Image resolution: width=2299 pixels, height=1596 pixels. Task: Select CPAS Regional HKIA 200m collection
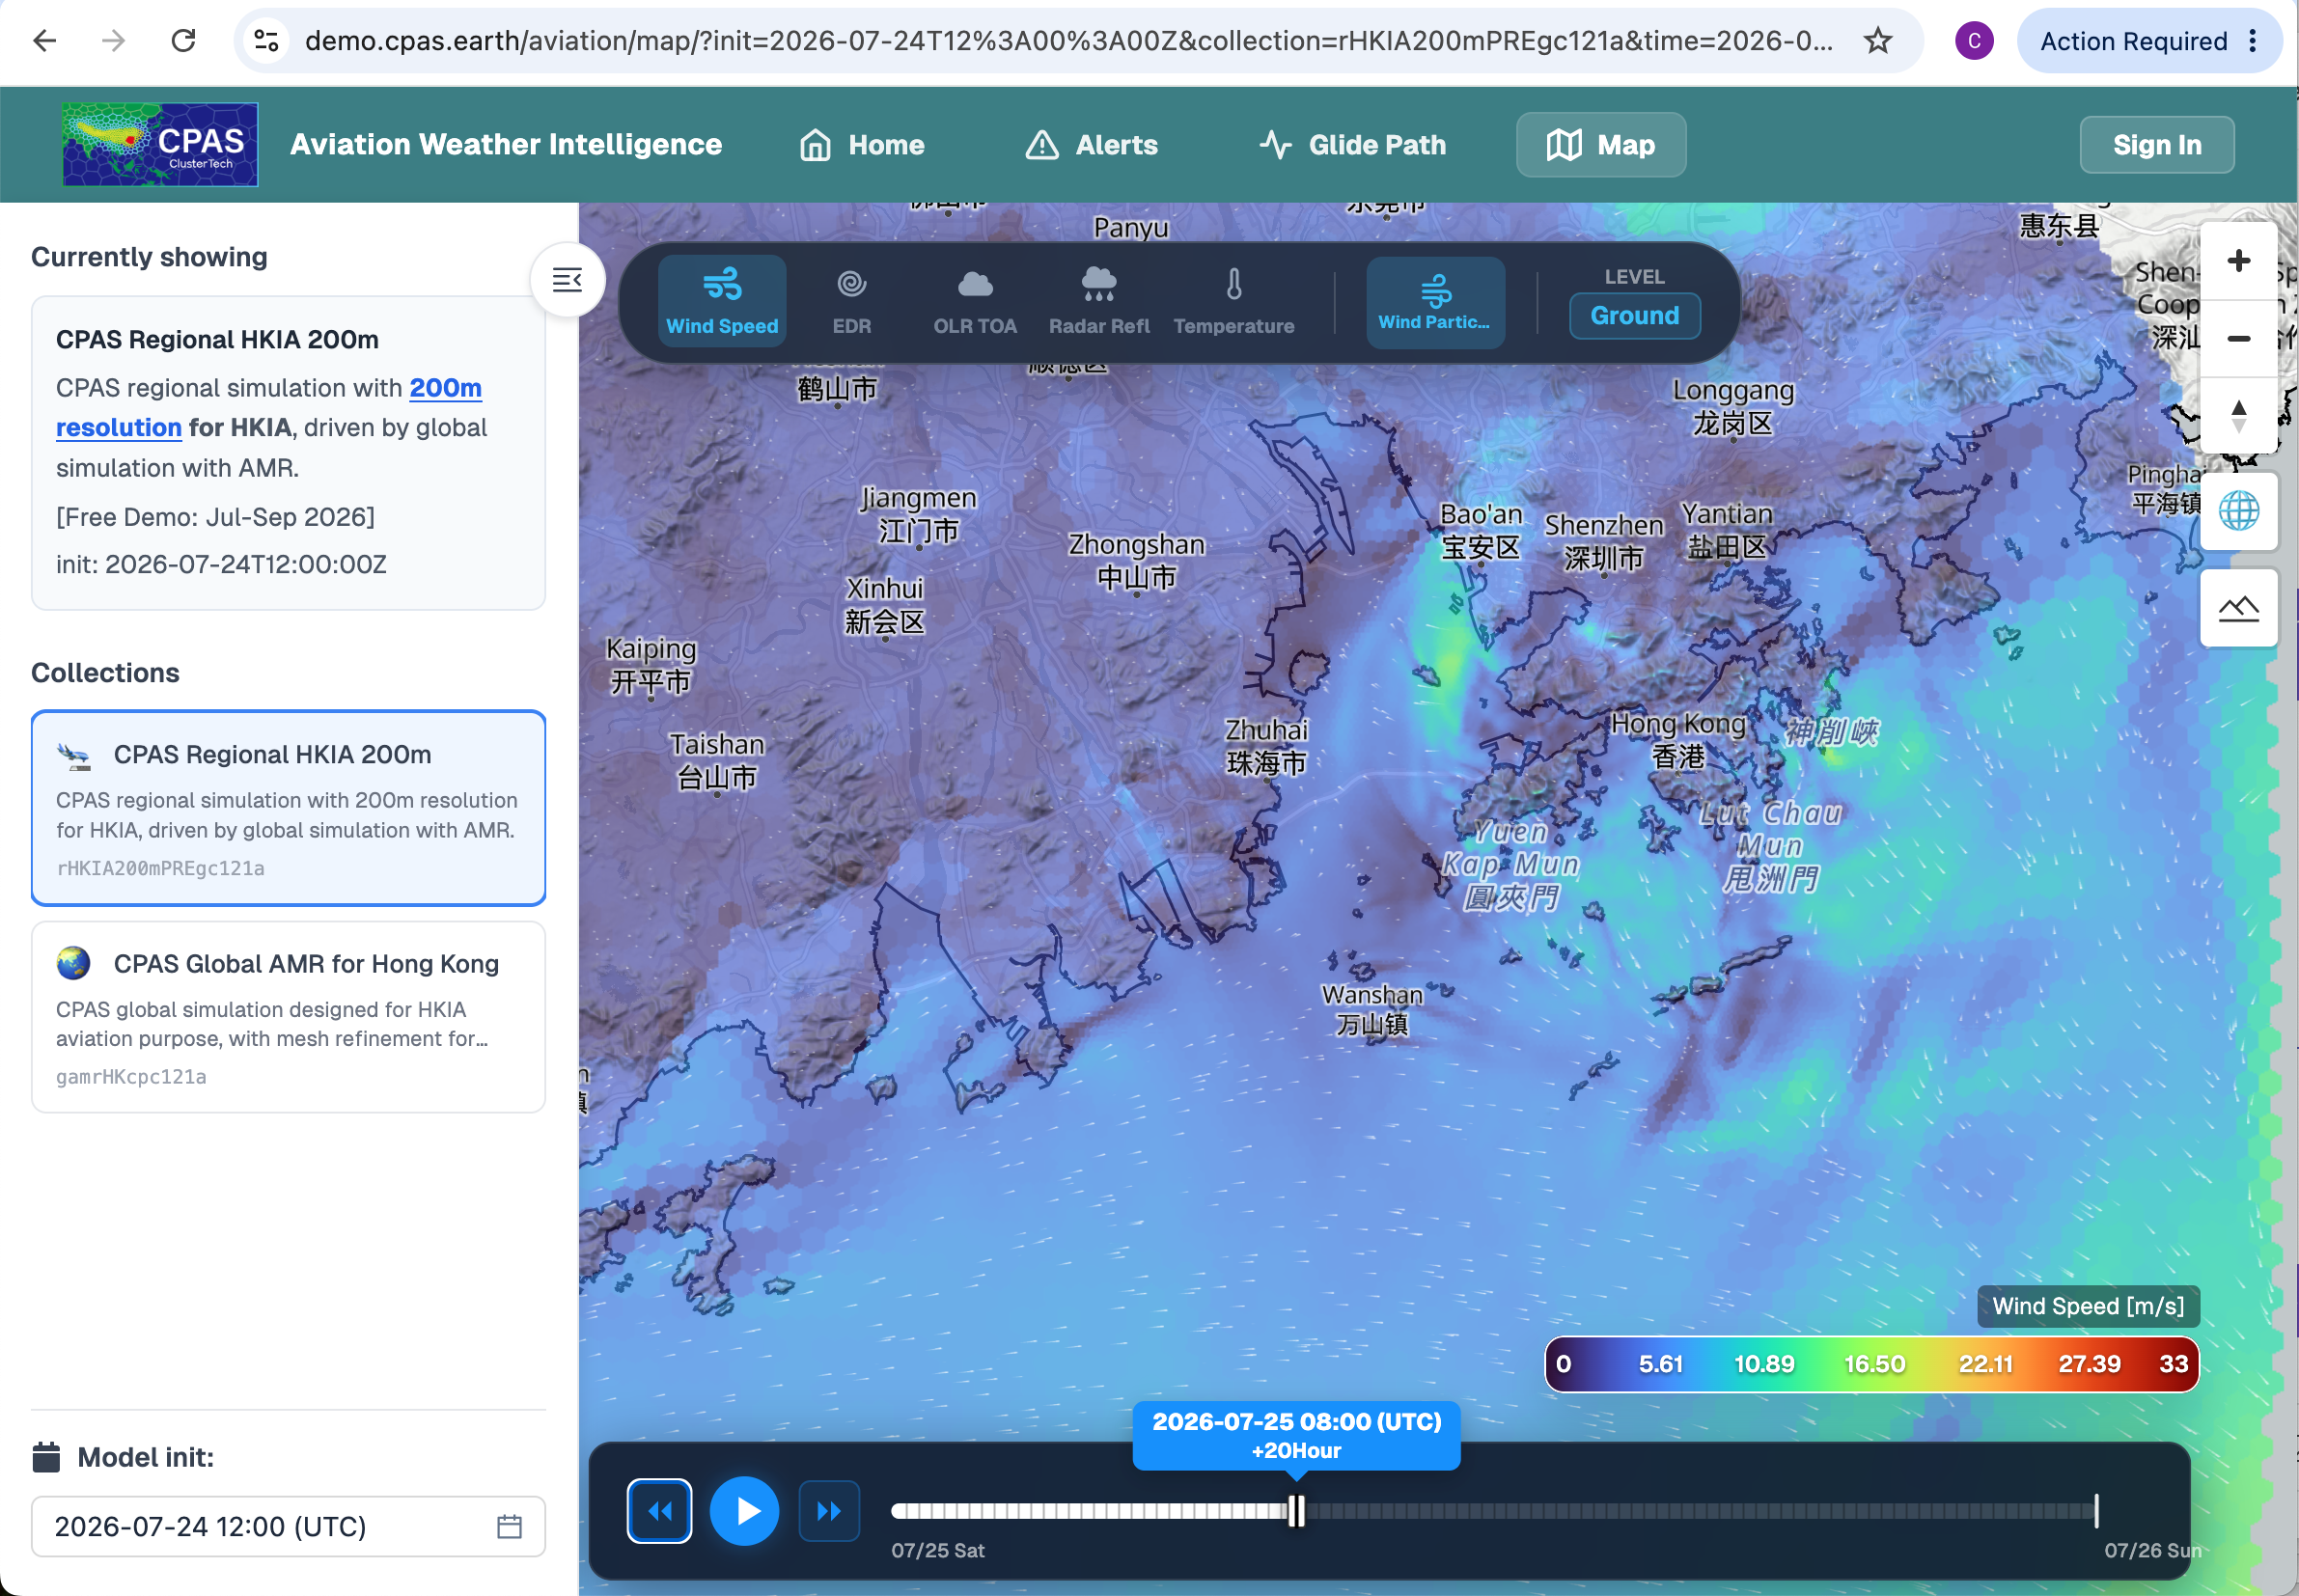pos(288,808)
